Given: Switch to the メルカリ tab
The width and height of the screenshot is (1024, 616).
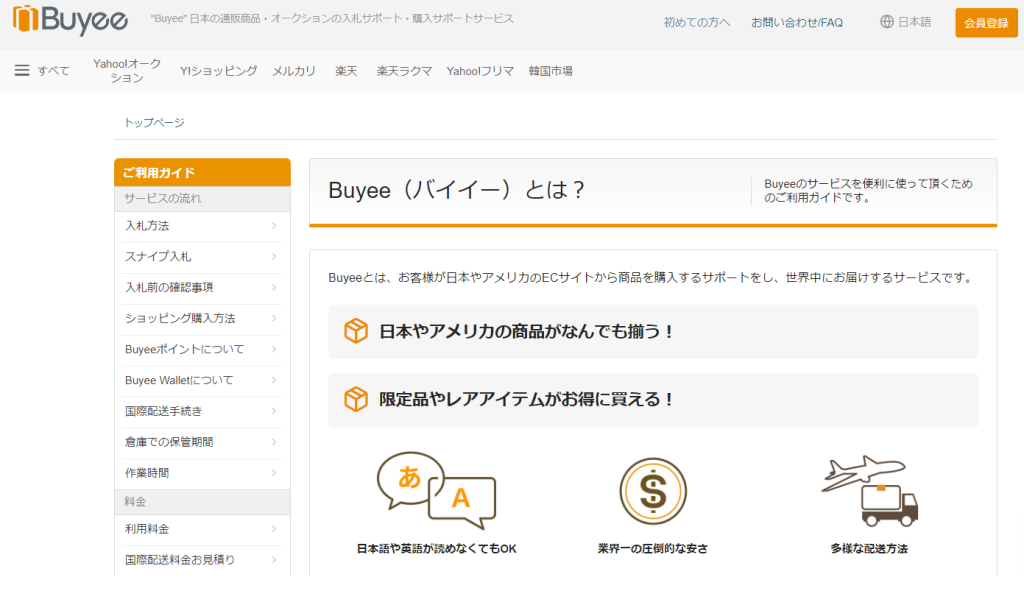Looking at the screenshot, I should coord(294,71).
